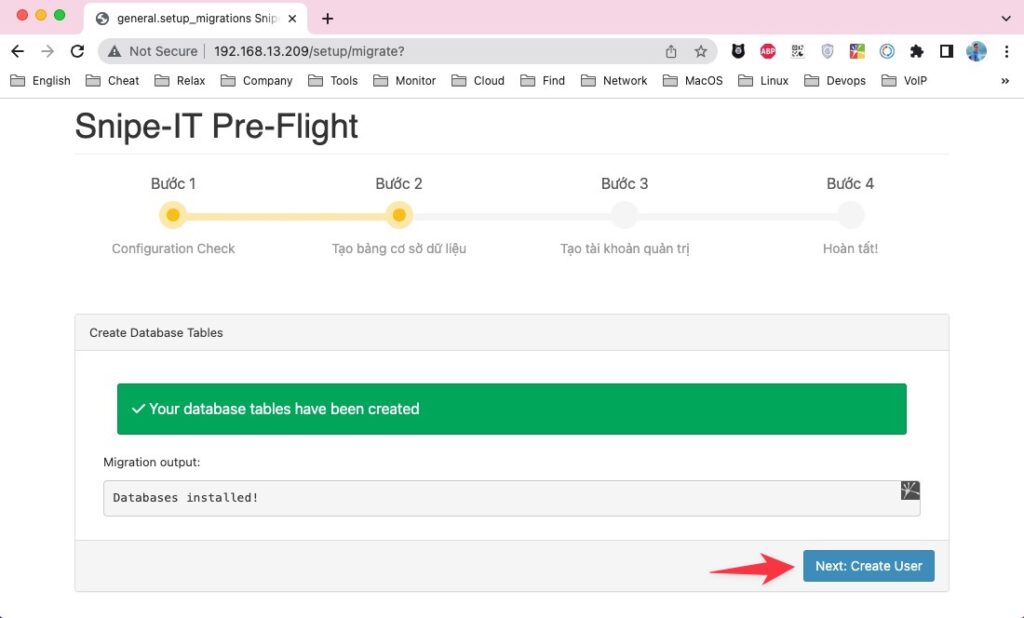Open the puzzle-piece Extensions menu
Viewport: 1024px width, 618px height.
(917, 51)
